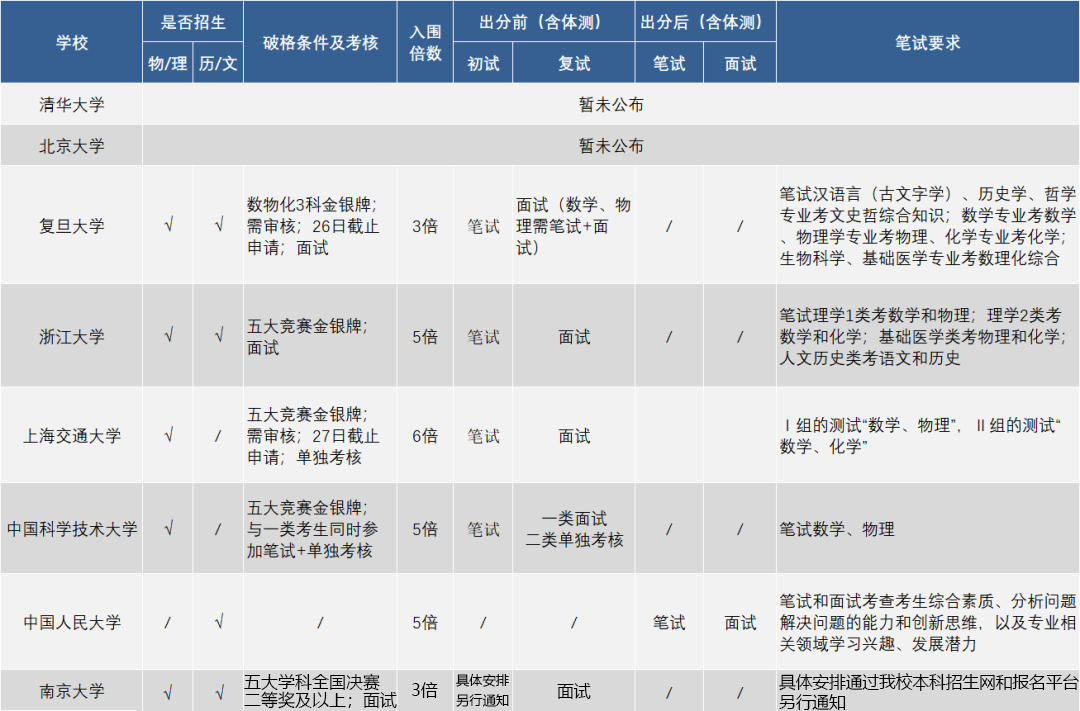Click 中国人民大学's 笔试 after-score cell
Viewport: 1080px width, 711px height.
(x=669, y=622)
